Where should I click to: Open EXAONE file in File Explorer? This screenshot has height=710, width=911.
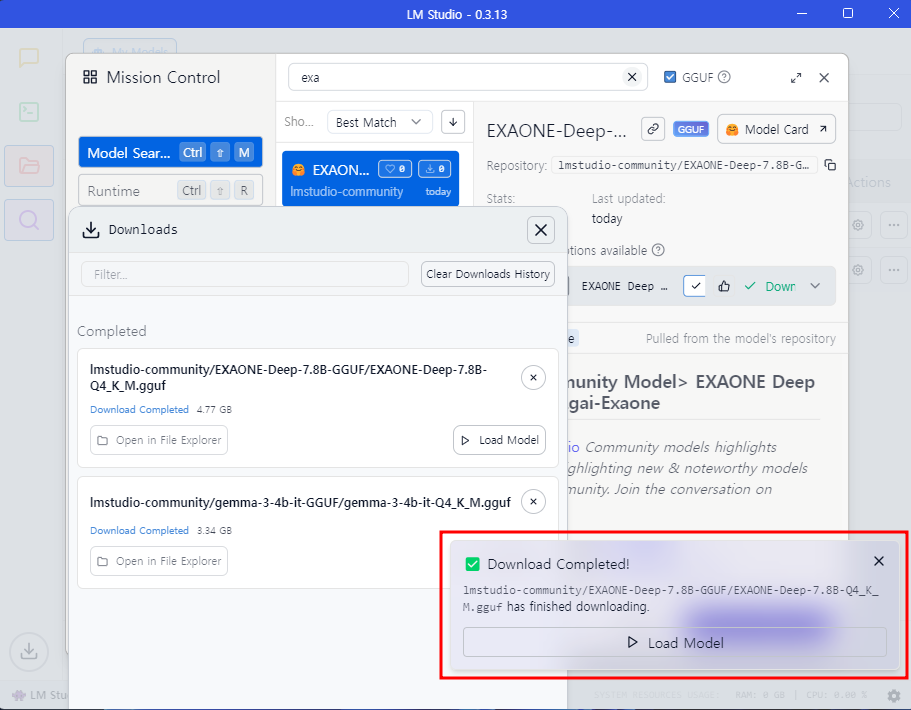click(159, 440)
